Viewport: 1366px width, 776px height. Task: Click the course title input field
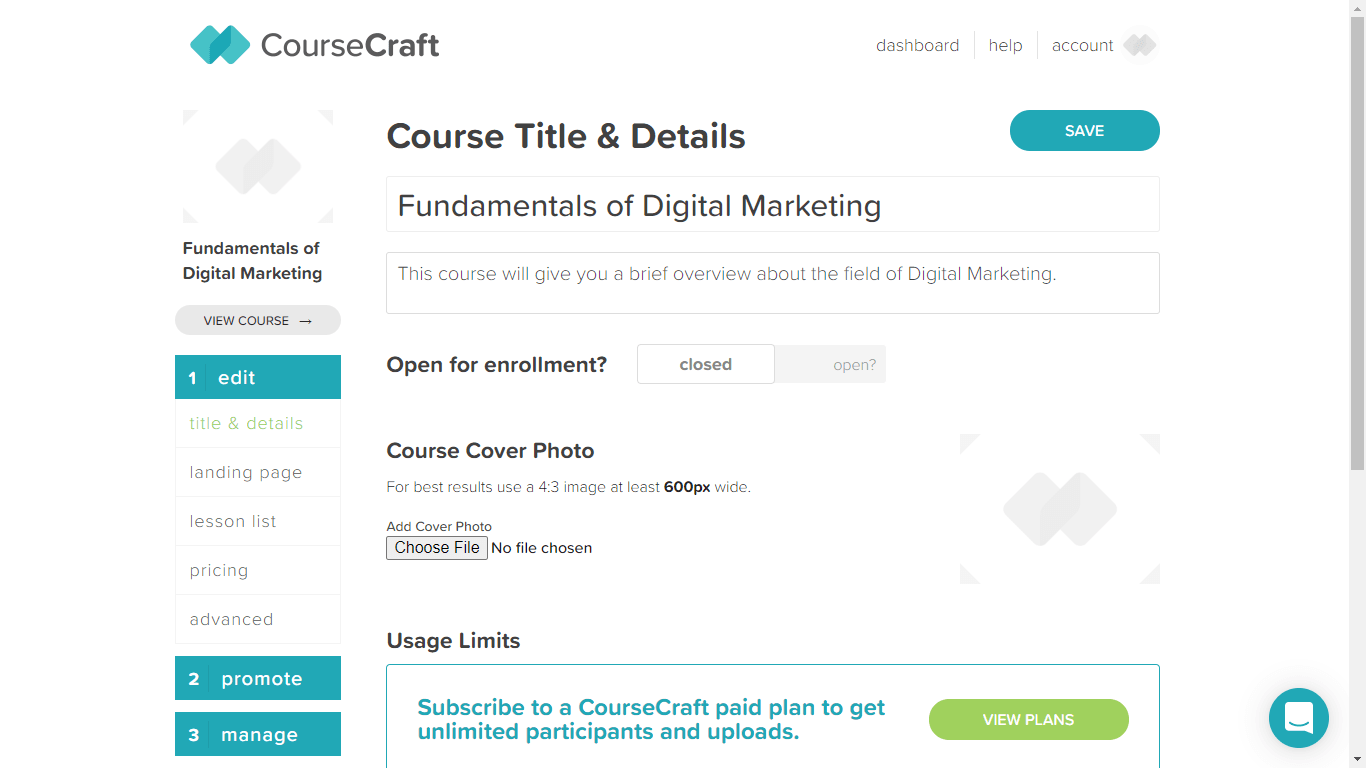(772, 206)
